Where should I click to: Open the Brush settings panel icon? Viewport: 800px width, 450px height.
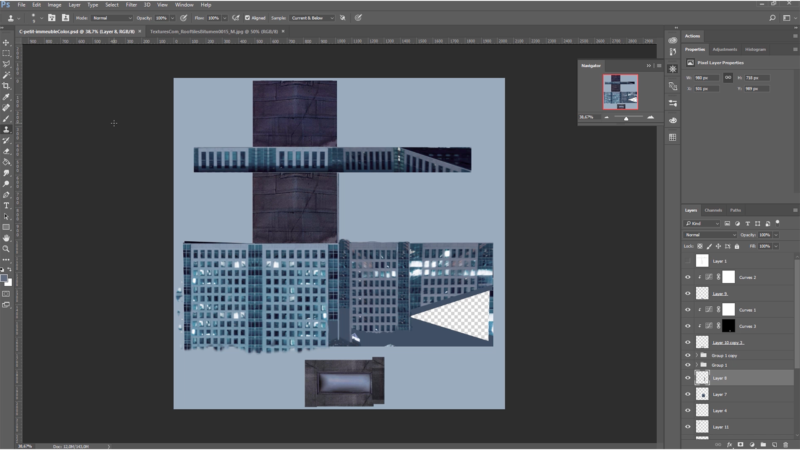[52, 18]
